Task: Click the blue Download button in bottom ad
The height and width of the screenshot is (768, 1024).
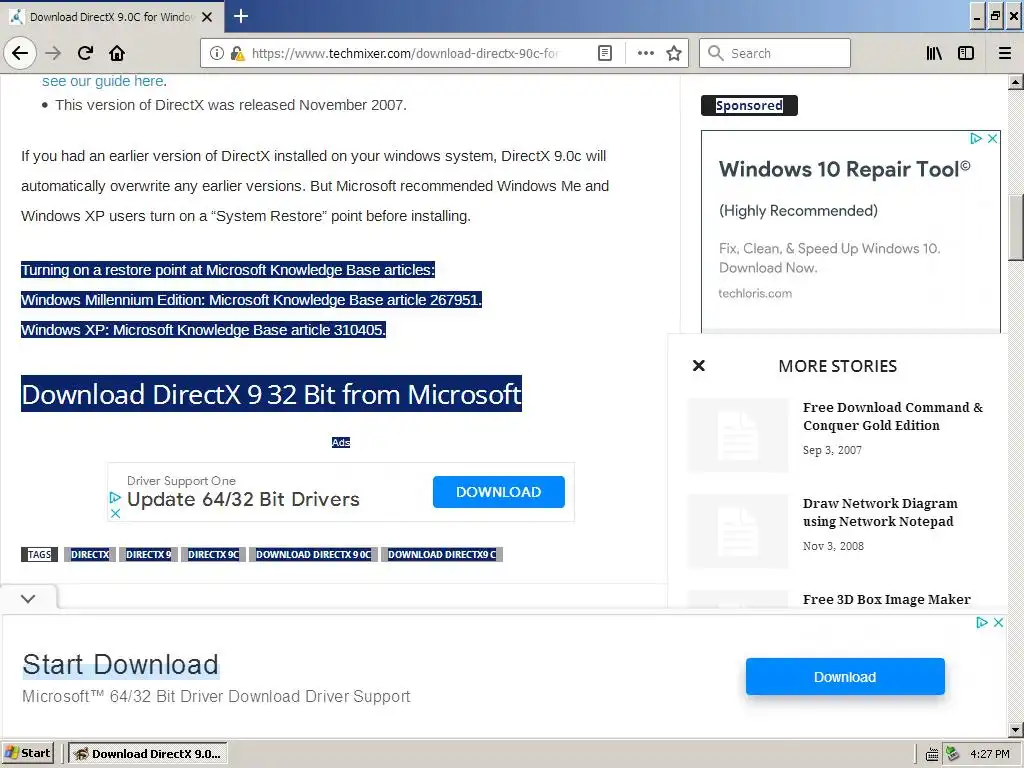Action: click(x=845, y=677)
